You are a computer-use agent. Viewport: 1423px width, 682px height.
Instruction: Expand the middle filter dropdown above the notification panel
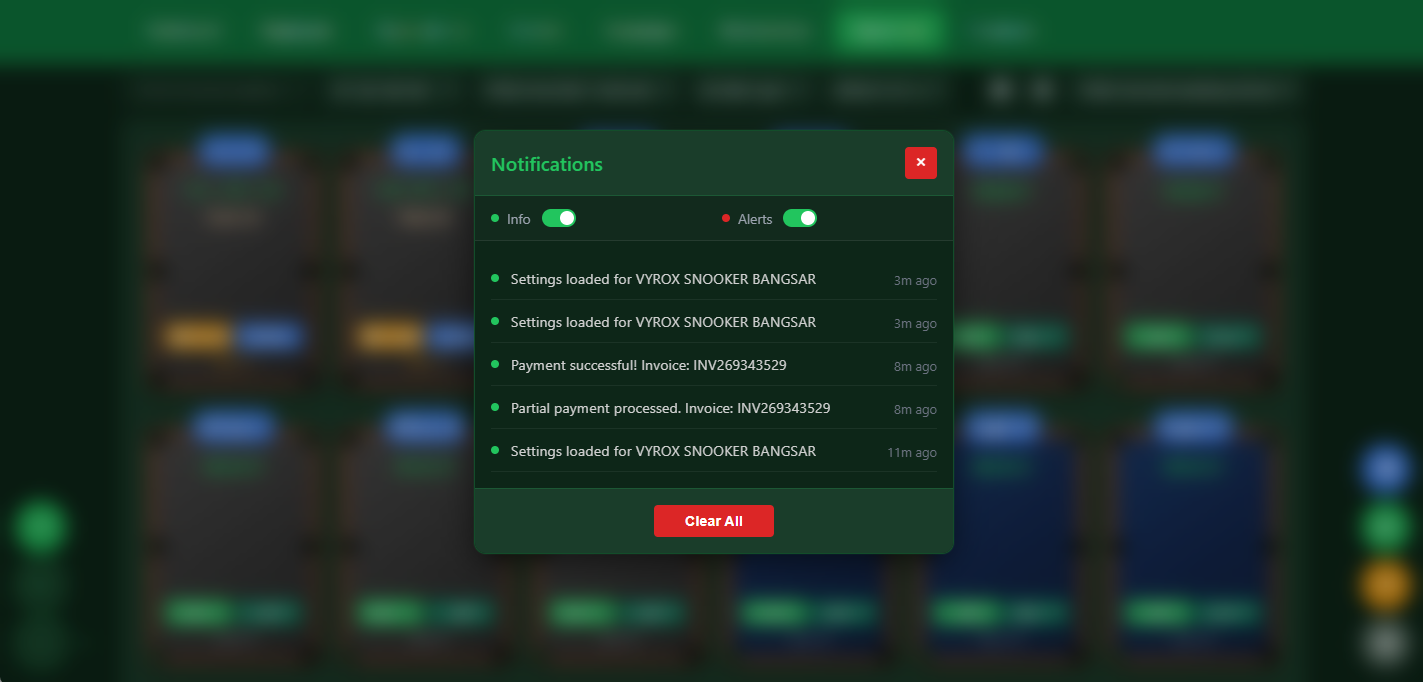point(752,90)
